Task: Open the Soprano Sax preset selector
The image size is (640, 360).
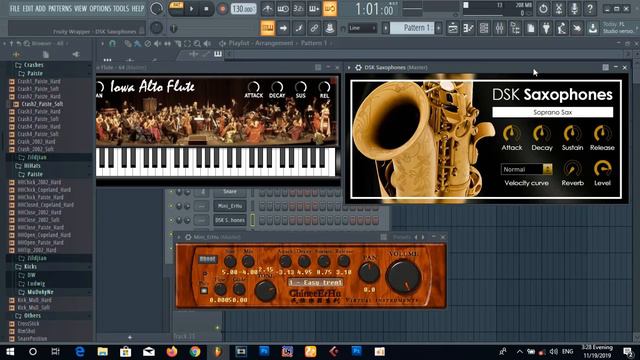Action: tap(553, 112)
